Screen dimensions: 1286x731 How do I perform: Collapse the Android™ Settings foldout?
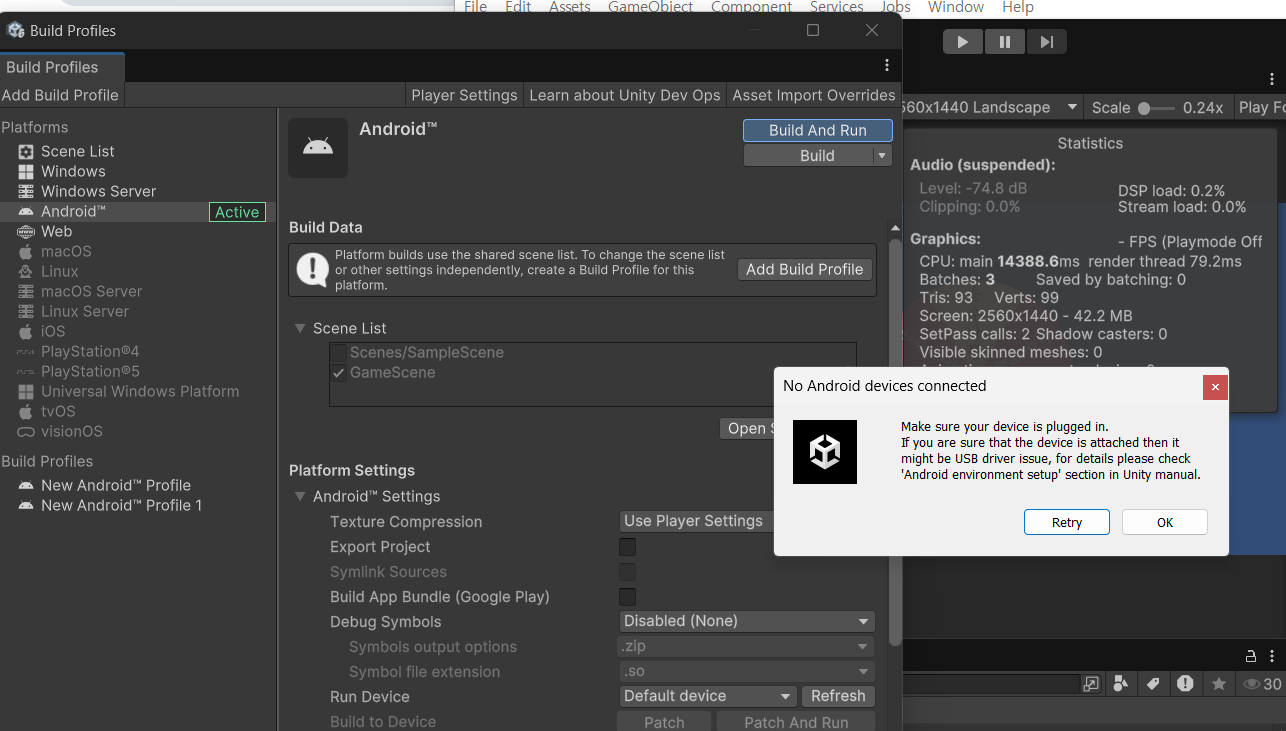click(x=300, y=496)
